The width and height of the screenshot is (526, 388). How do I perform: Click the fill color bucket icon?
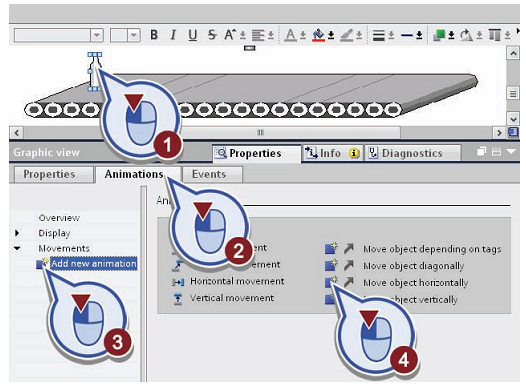coord(318,35)
